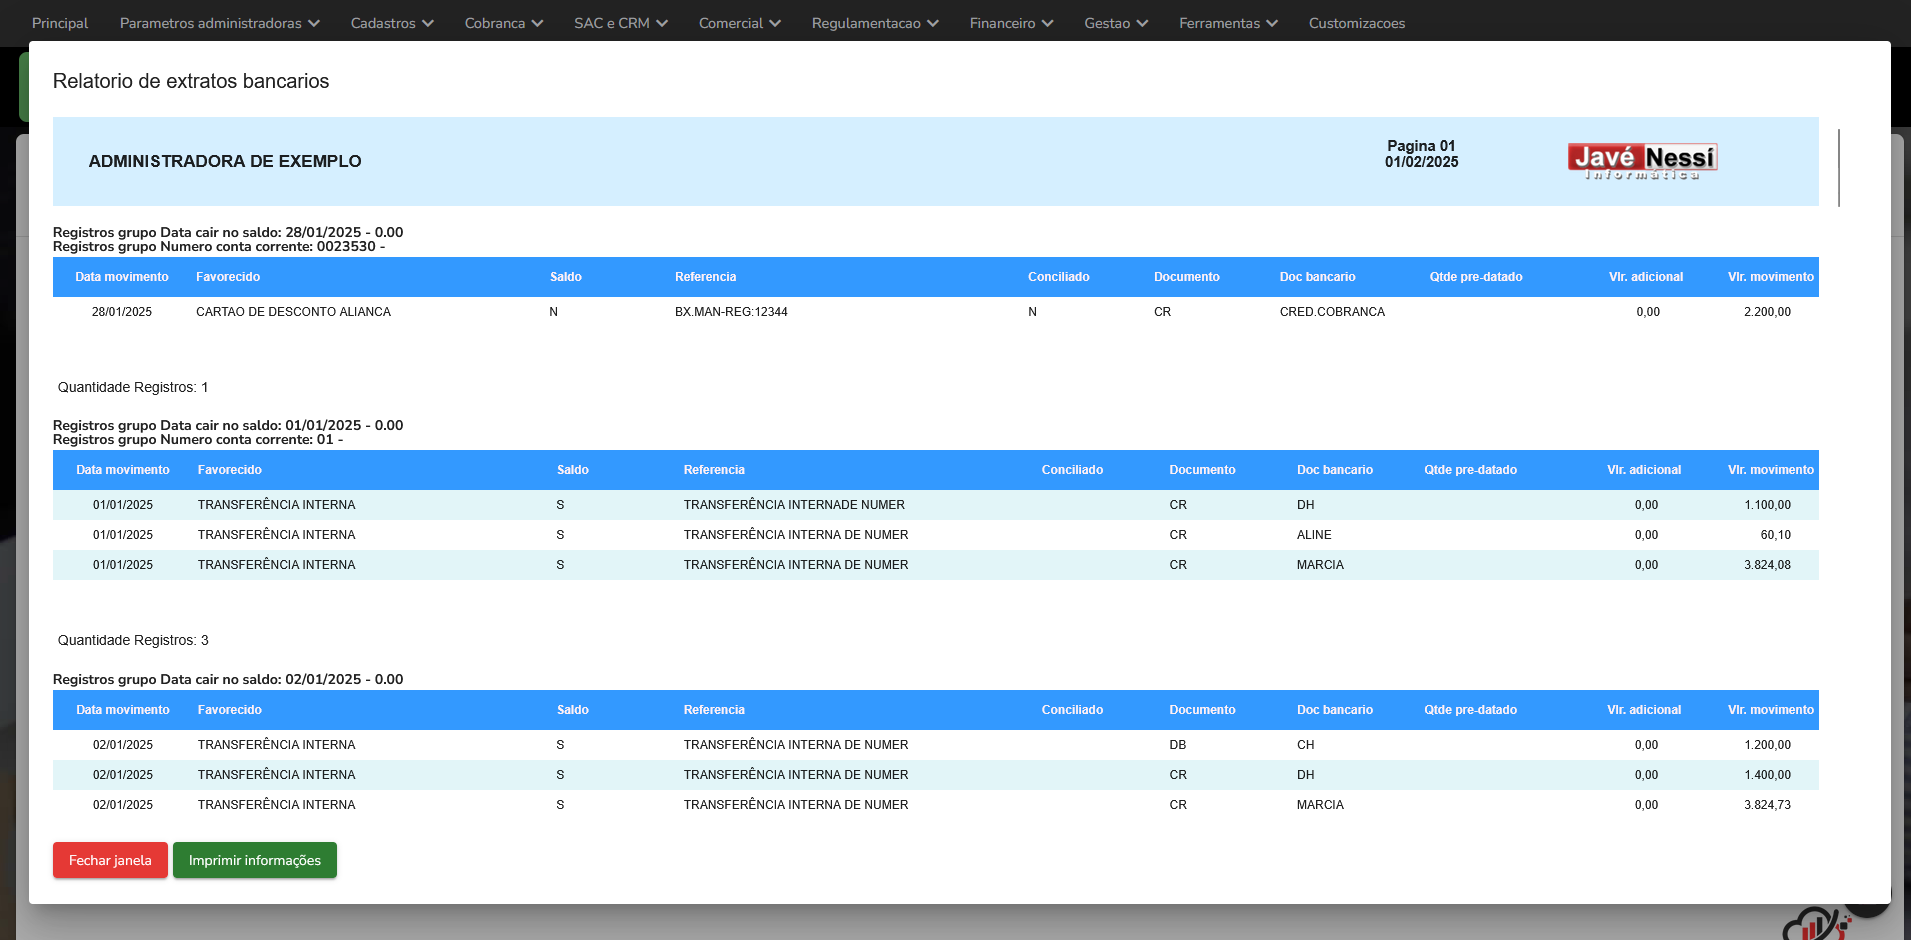1911x940 pixels.
Task: Click the Vlr. movimento header in first table
Action: 1770,277
